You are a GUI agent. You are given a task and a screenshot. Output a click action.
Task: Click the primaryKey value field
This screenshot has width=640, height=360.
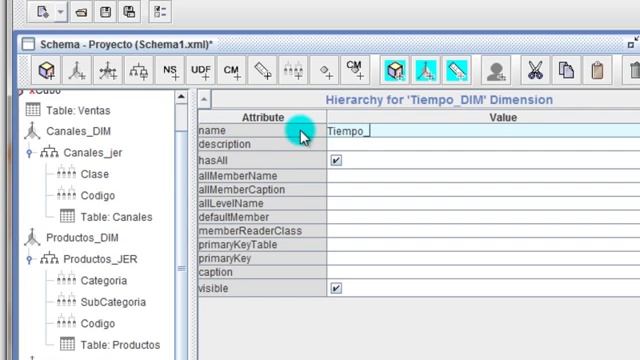(x=483, y=258)
